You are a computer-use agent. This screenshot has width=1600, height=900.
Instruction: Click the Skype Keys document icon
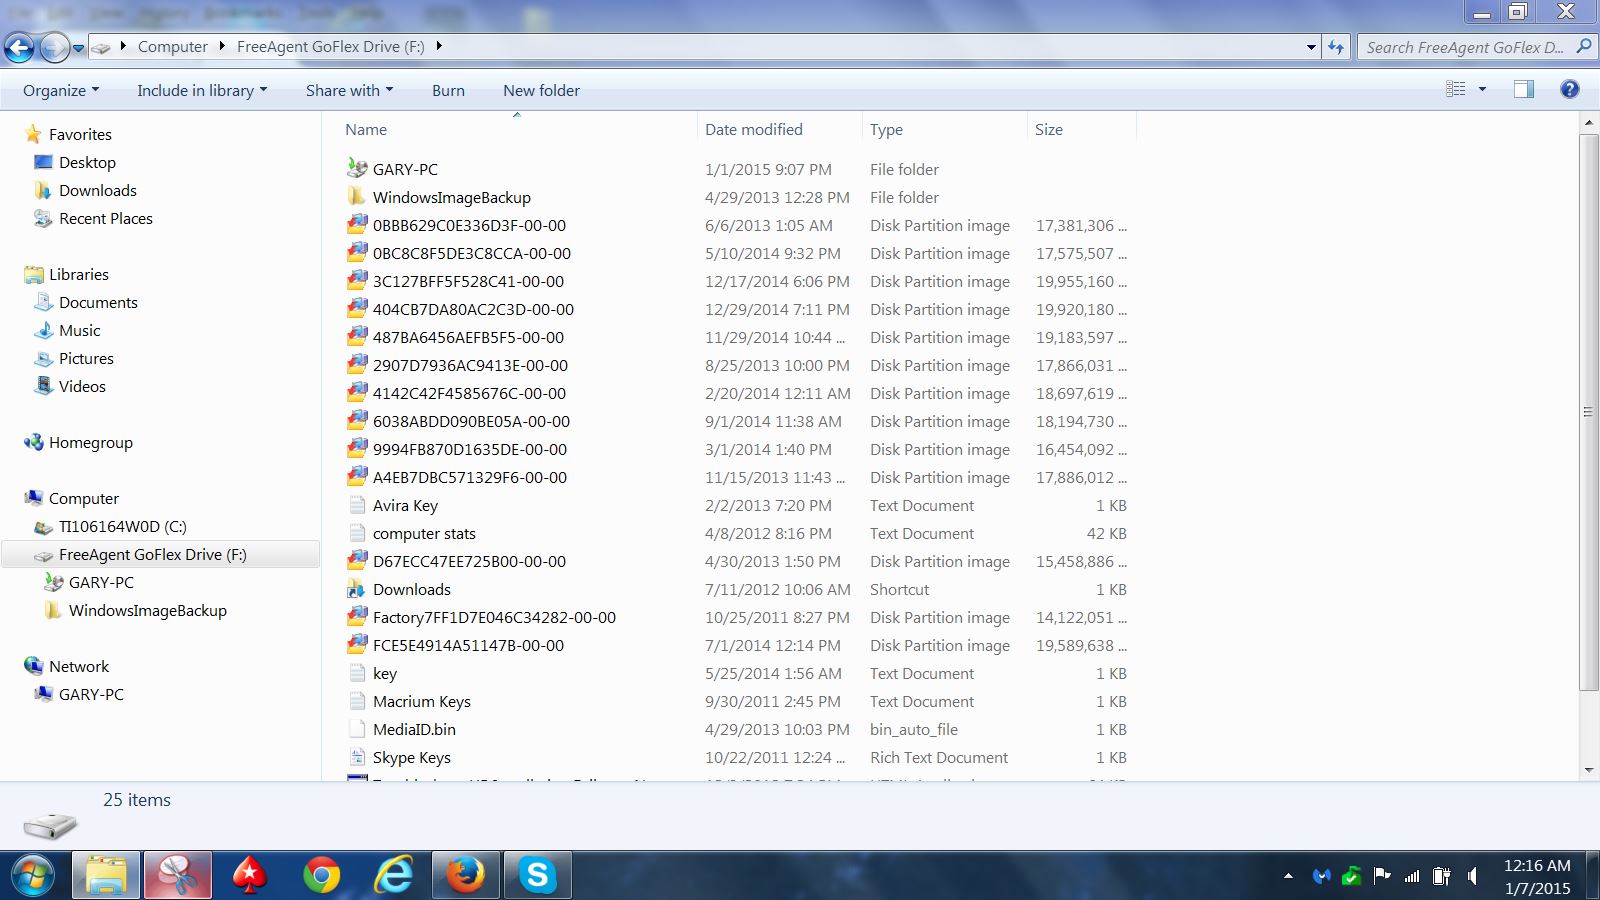(357, 757)
